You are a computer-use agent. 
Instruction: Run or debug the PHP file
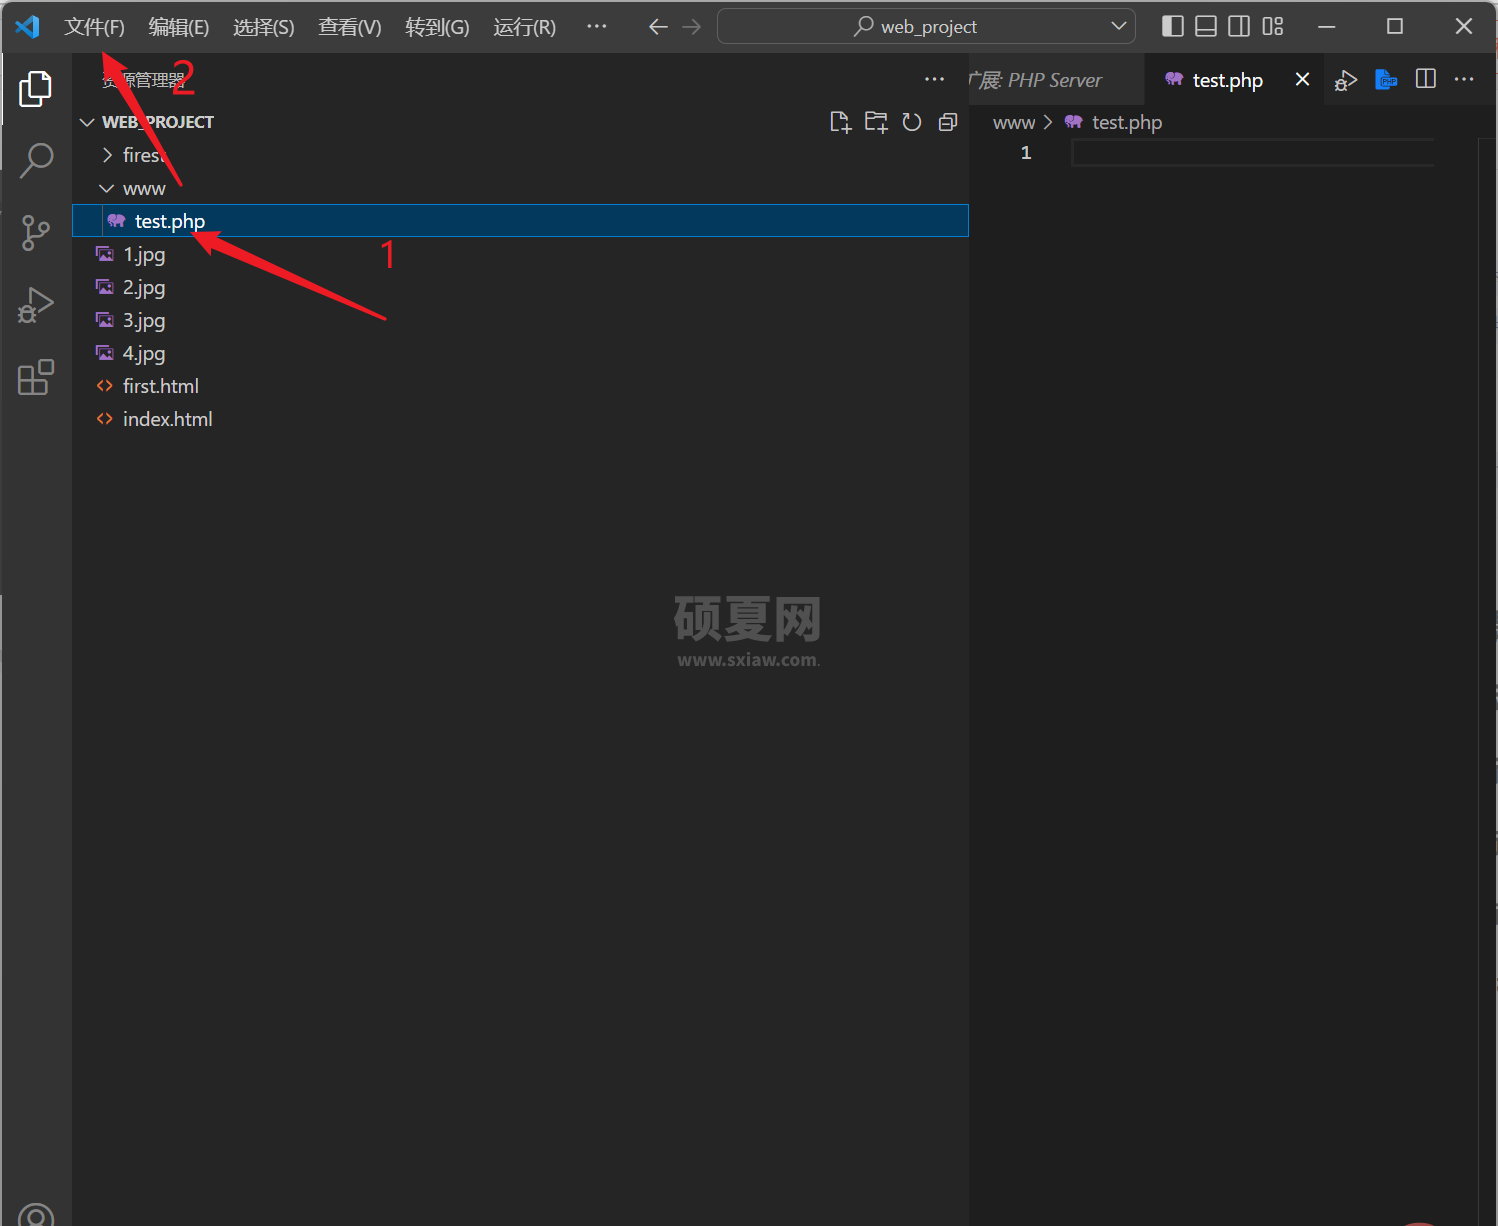1346,80
